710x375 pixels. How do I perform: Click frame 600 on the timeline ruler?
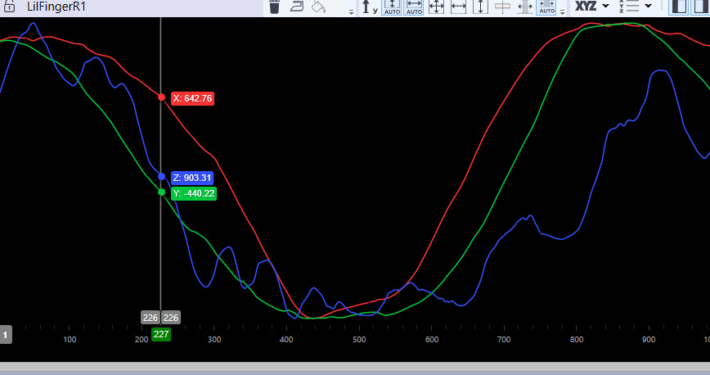point(432,339)
